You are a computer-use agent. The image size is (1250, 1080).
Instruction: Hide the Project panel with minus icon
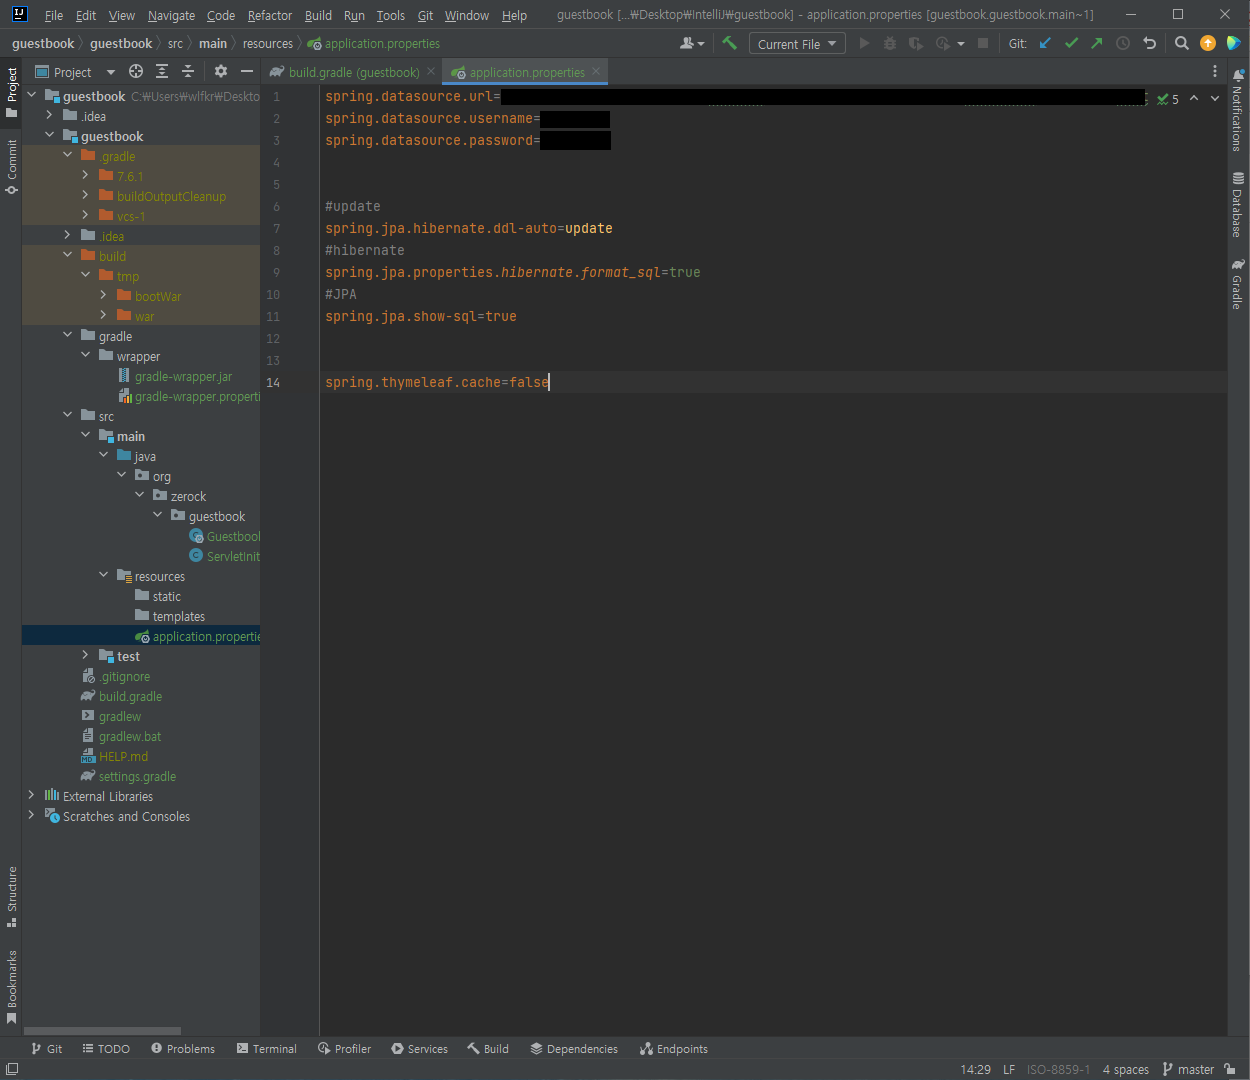(247, 71)
